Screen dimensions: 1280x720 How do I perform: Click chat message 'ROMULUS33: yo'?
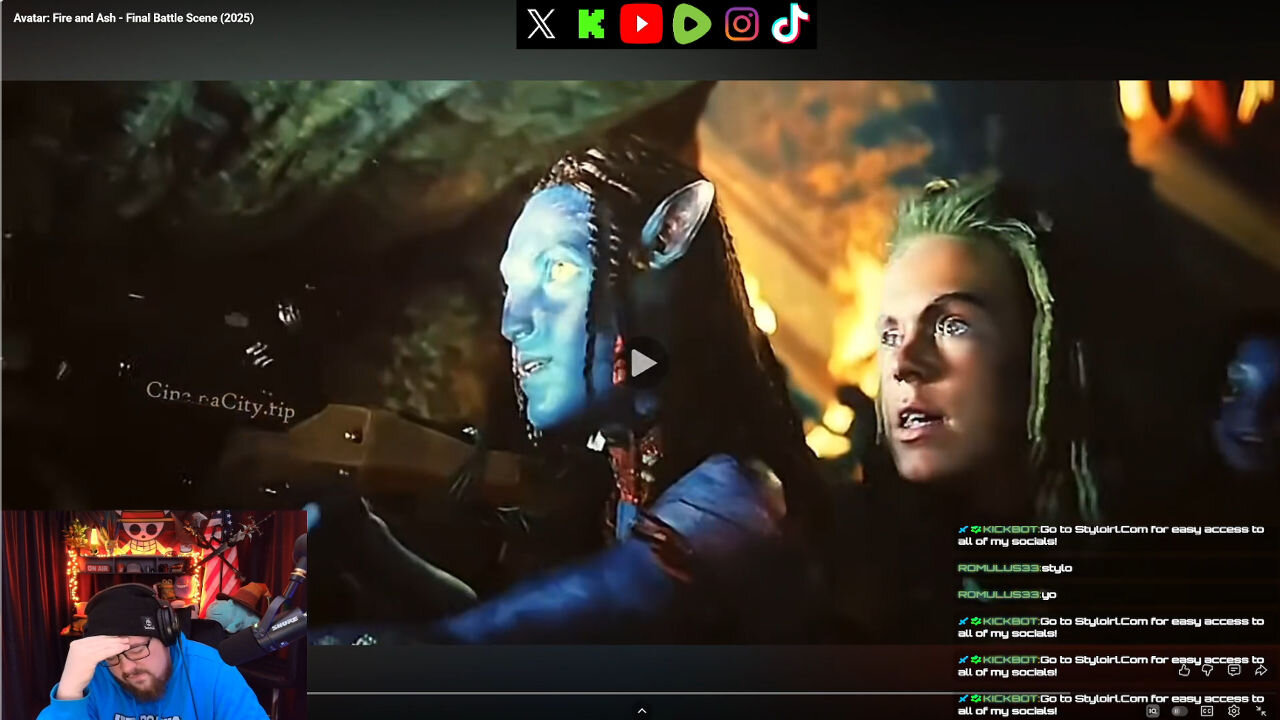1007,594
